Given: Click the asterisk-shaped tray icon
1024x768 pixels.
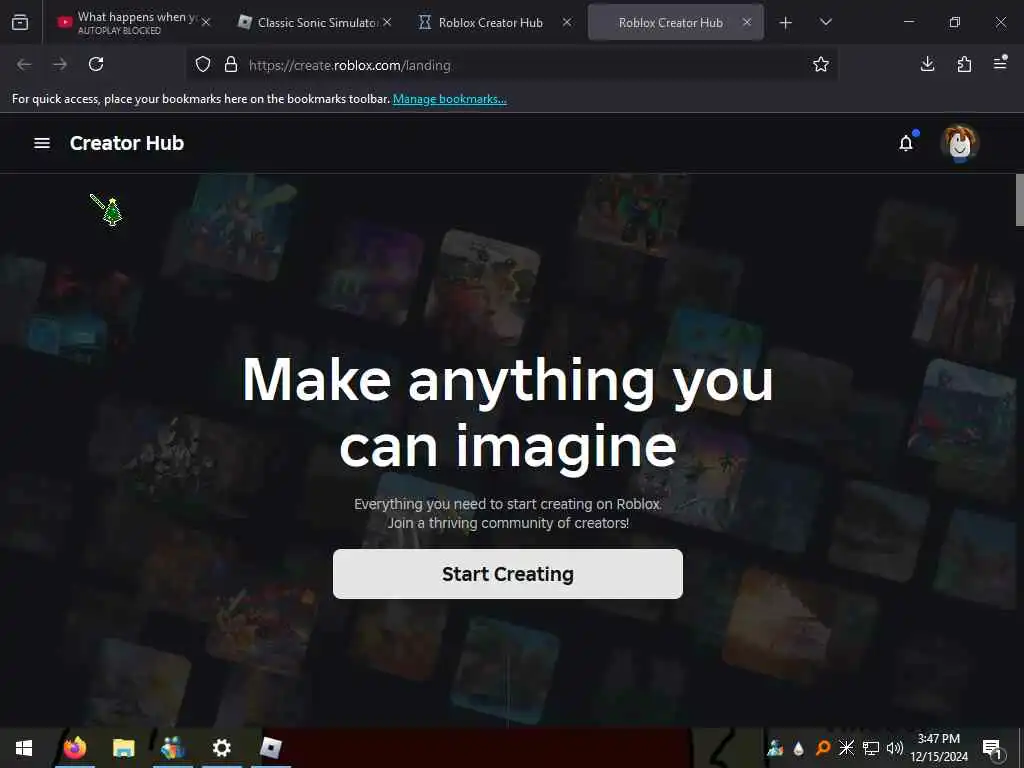Looking at the screenshot, I should [846, 748].
